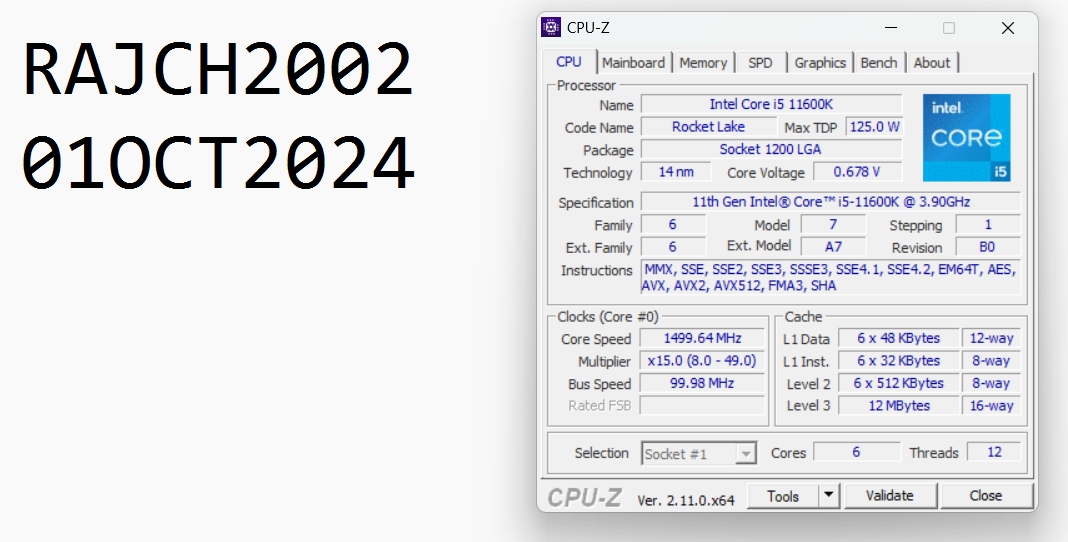Click the Validate button
The height and width of the screenshot is (542, 1068).
tap(890, 496)
